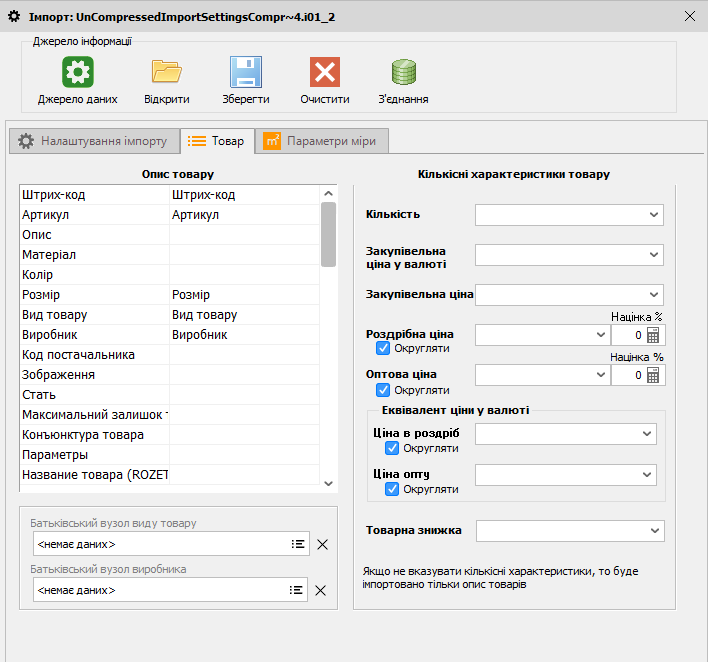
Task: Select the Штрих-код row in Опис товару
Action: [95, 195]
